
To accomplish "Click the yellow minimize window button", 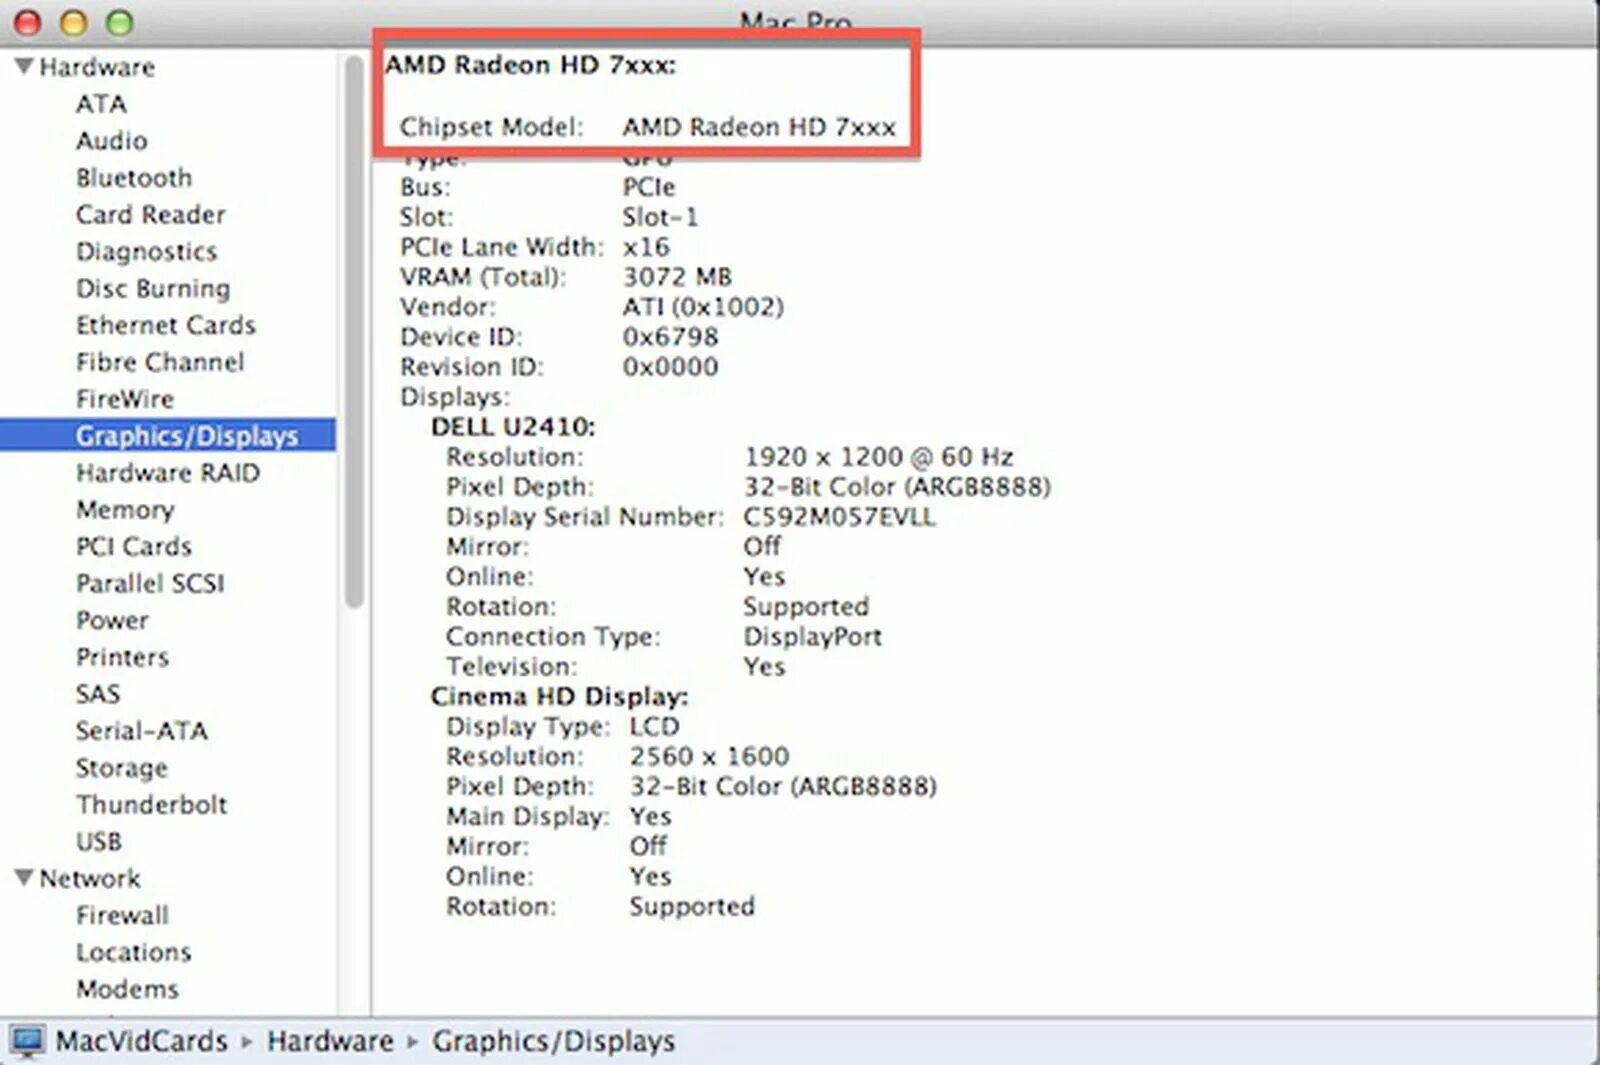I will (x=73, y=22).
